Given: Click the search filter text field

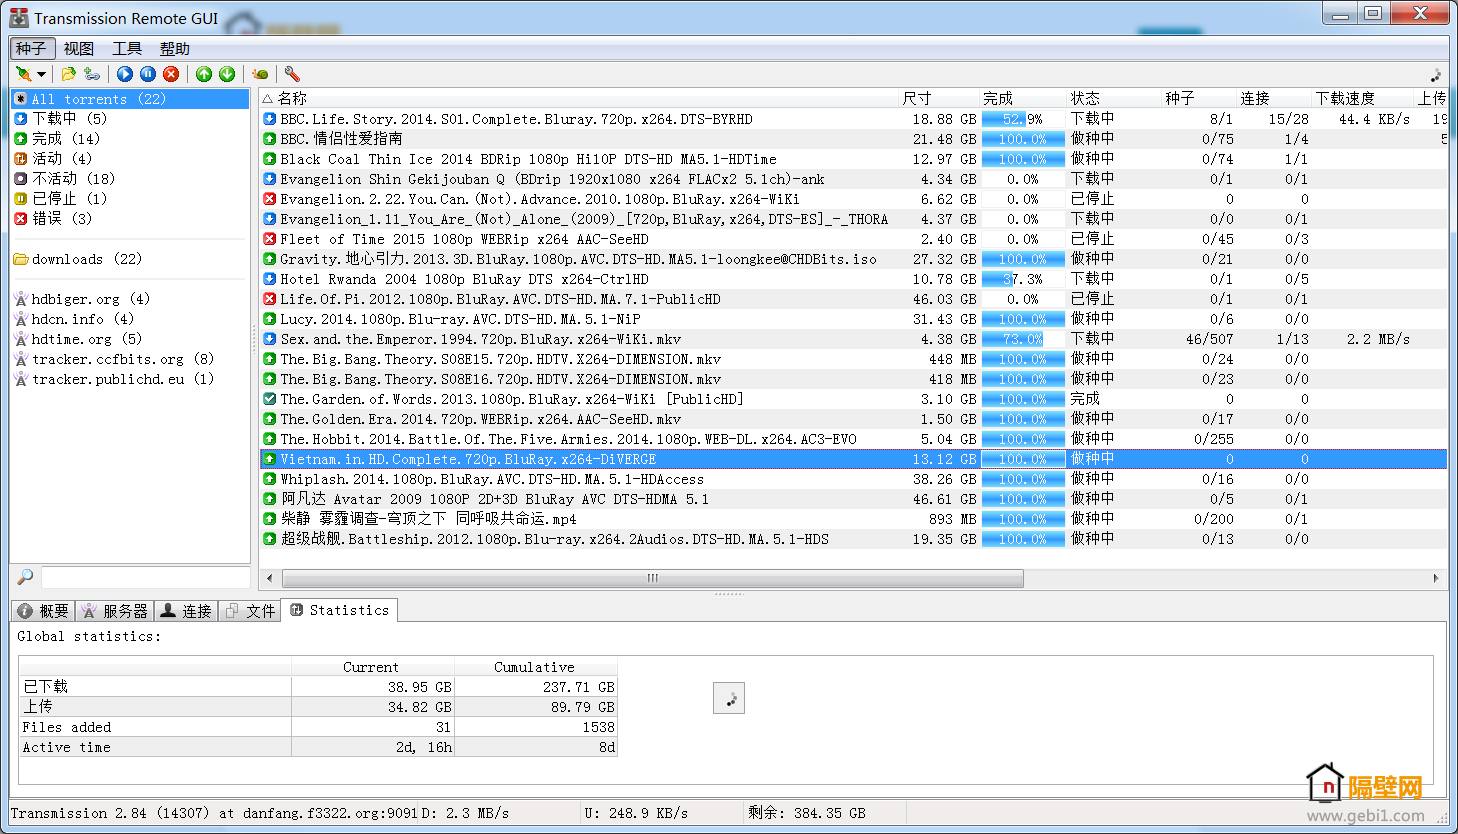Looking at the screenshot, I should click(145, 577).
